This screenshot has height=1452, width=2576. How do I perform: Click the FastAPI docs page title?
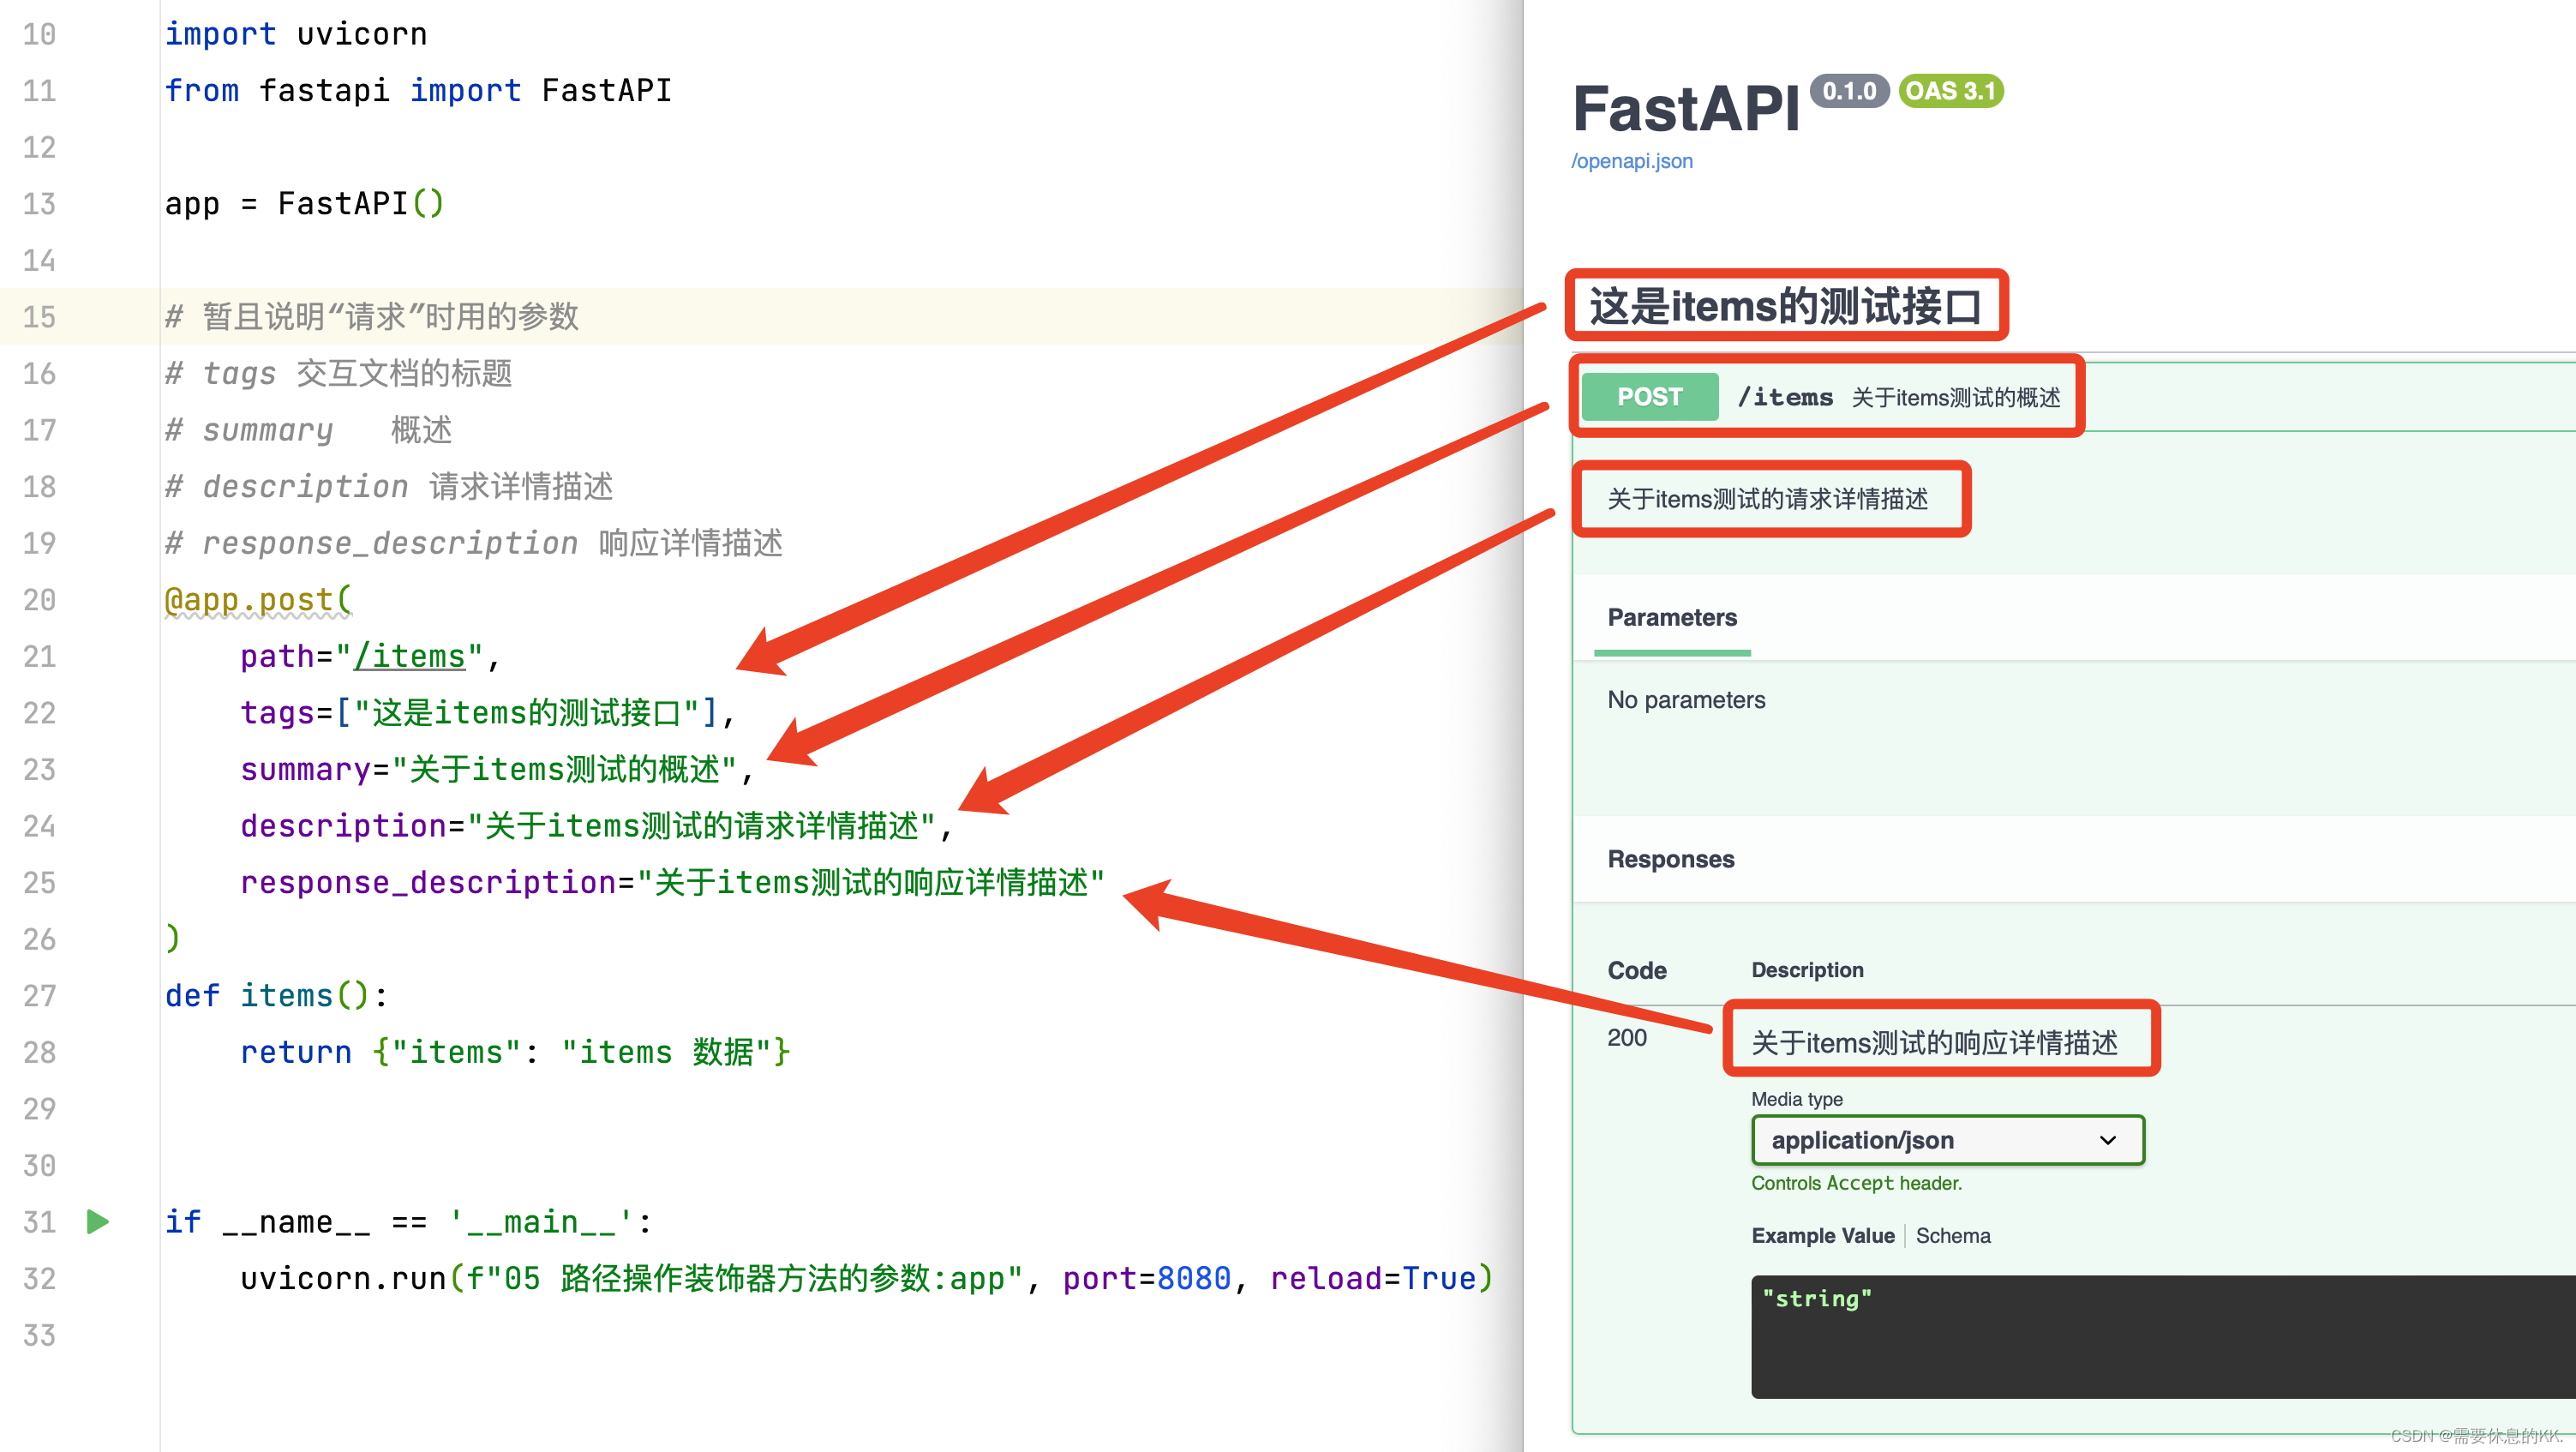pos(1685,108)
